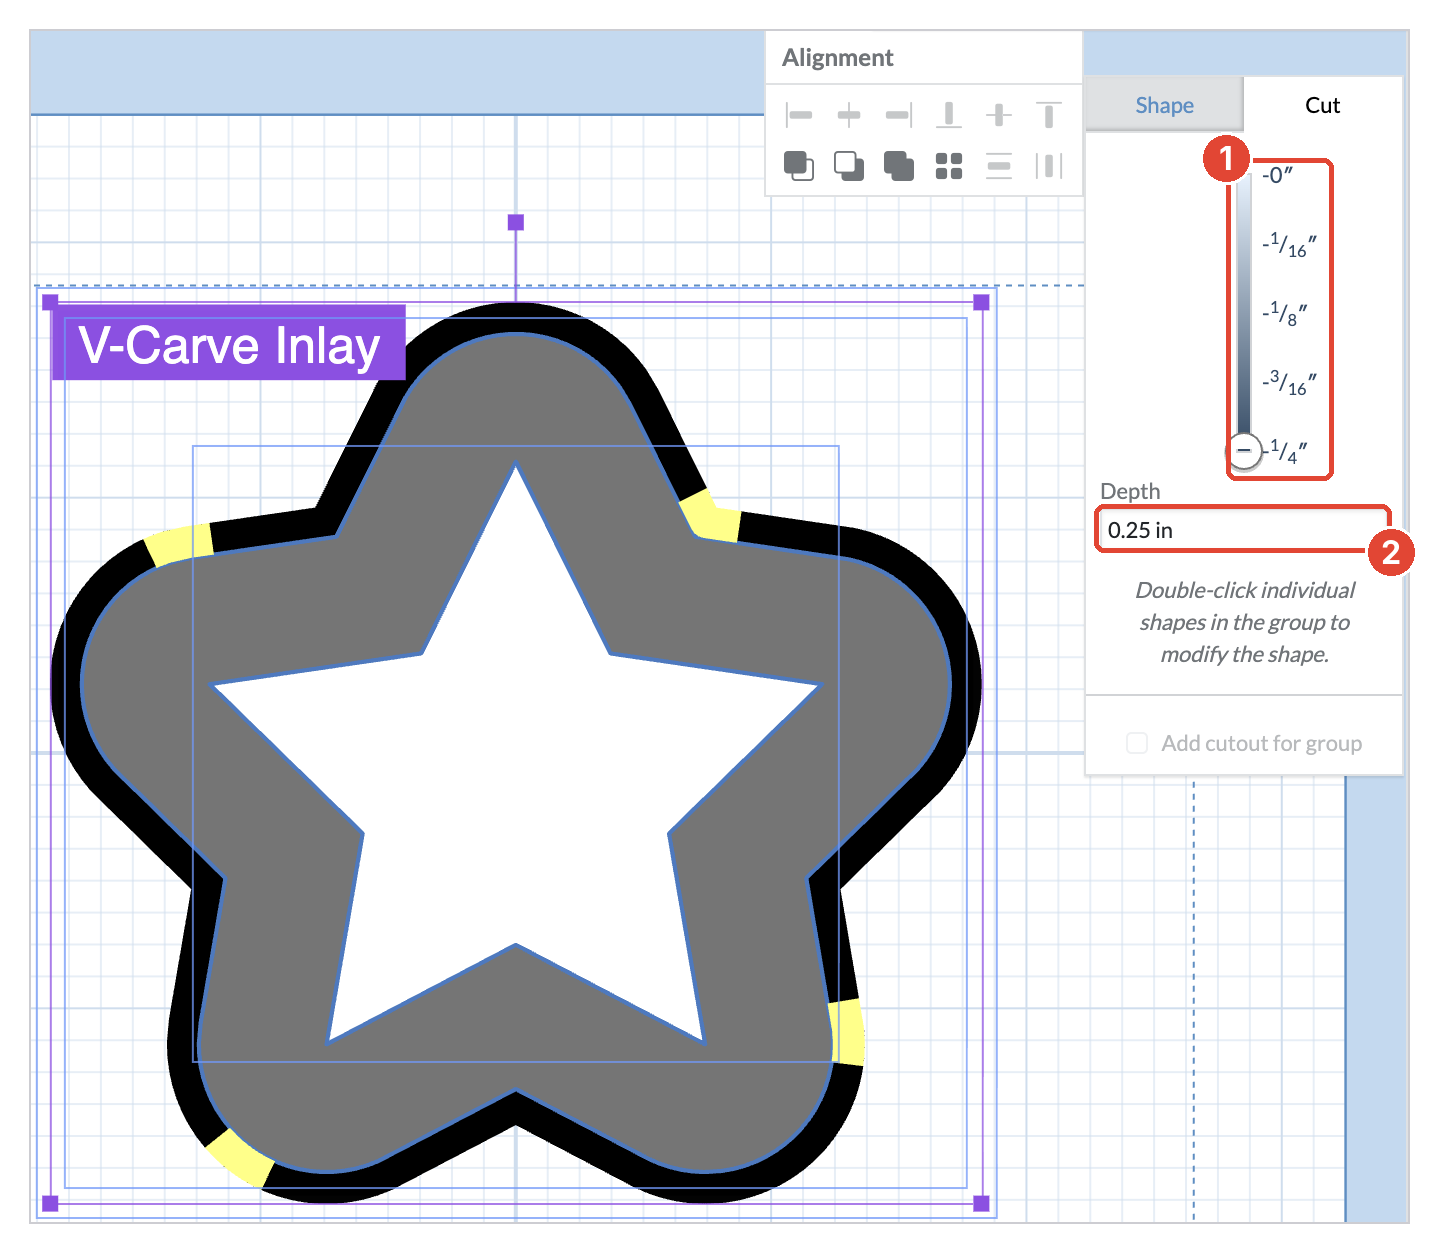Screen dimensions: 1439x1253
Task: Click the cut depth slider handle
Action: pyautogui.click(x=1243, y=450)
